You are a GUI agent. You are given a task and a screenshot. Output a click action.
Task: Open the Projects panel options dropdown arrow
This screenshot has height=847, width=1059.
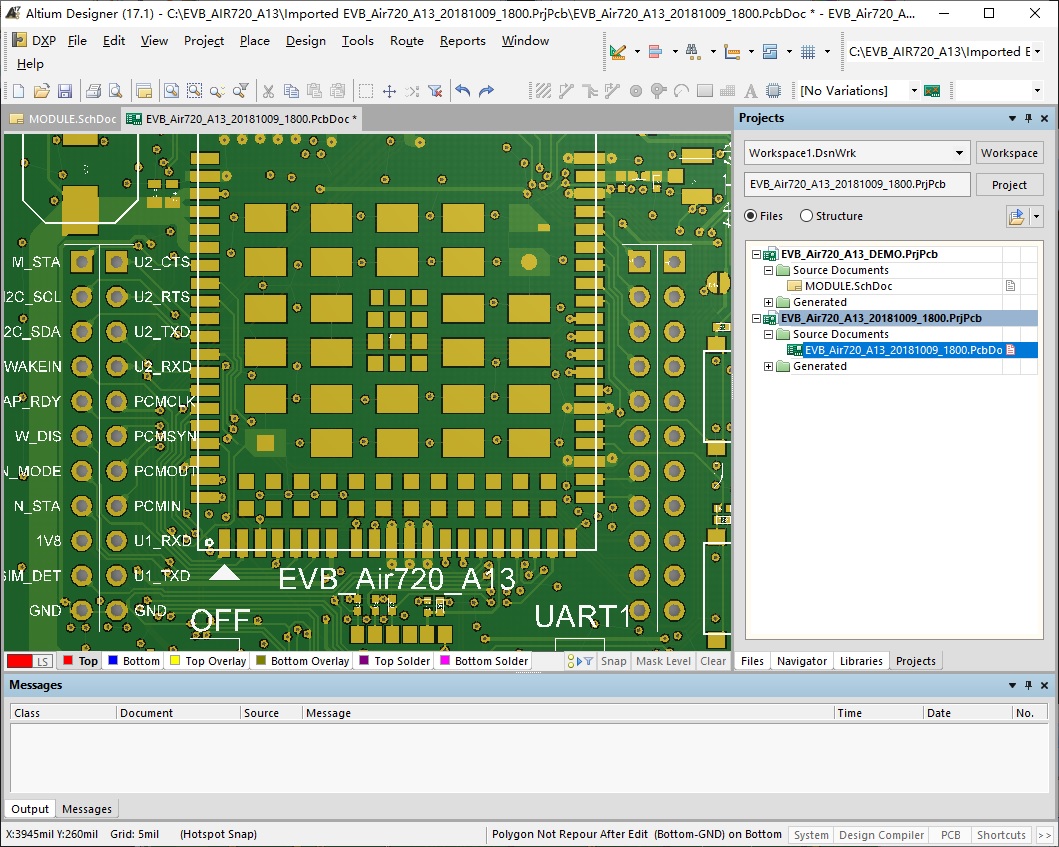[1012, 118]
